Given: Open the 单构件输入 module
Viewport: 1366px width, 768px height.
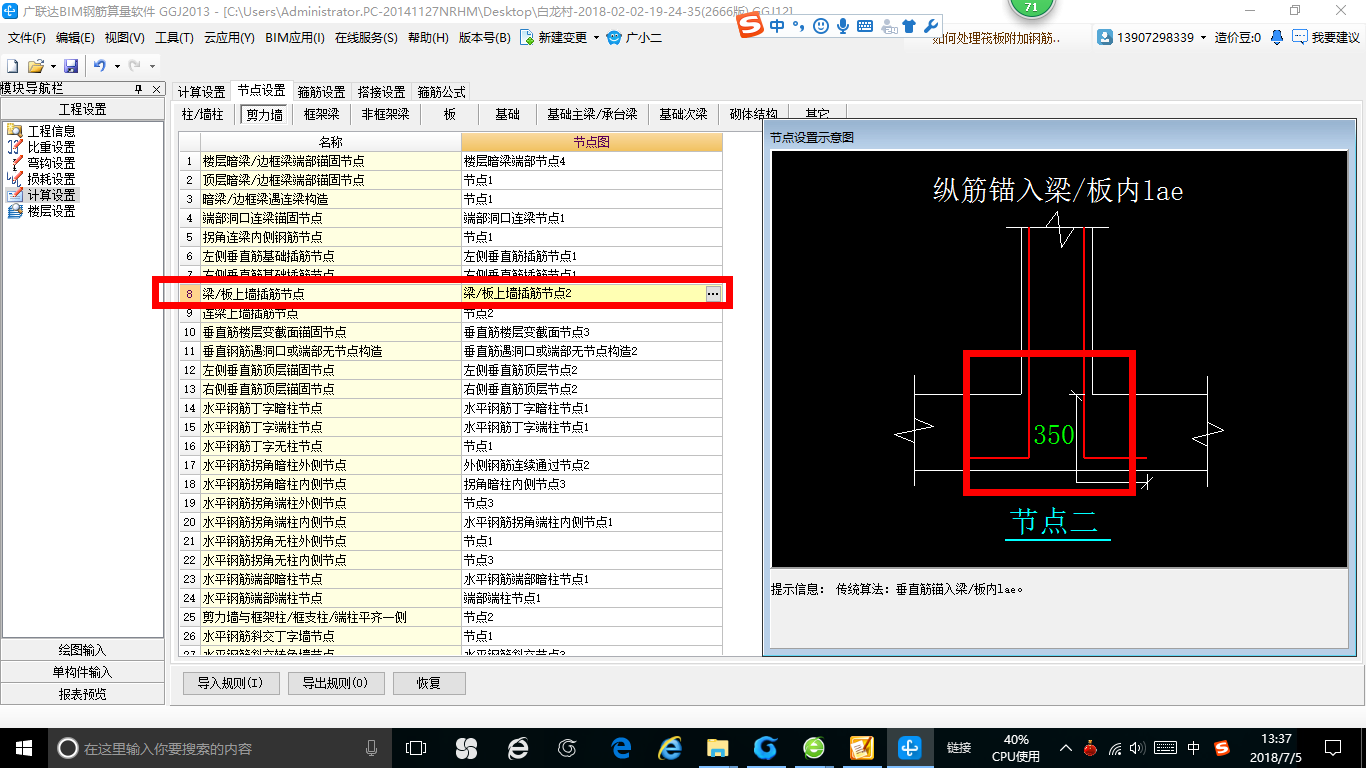Looking at the screenshot, I should (x=83, y=672).
